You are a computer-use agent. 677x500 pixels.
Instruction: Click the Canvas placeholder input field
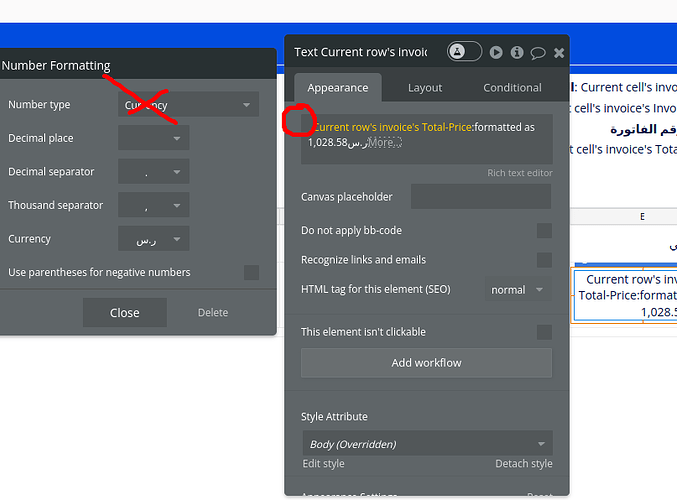click(x=481, y=196)
